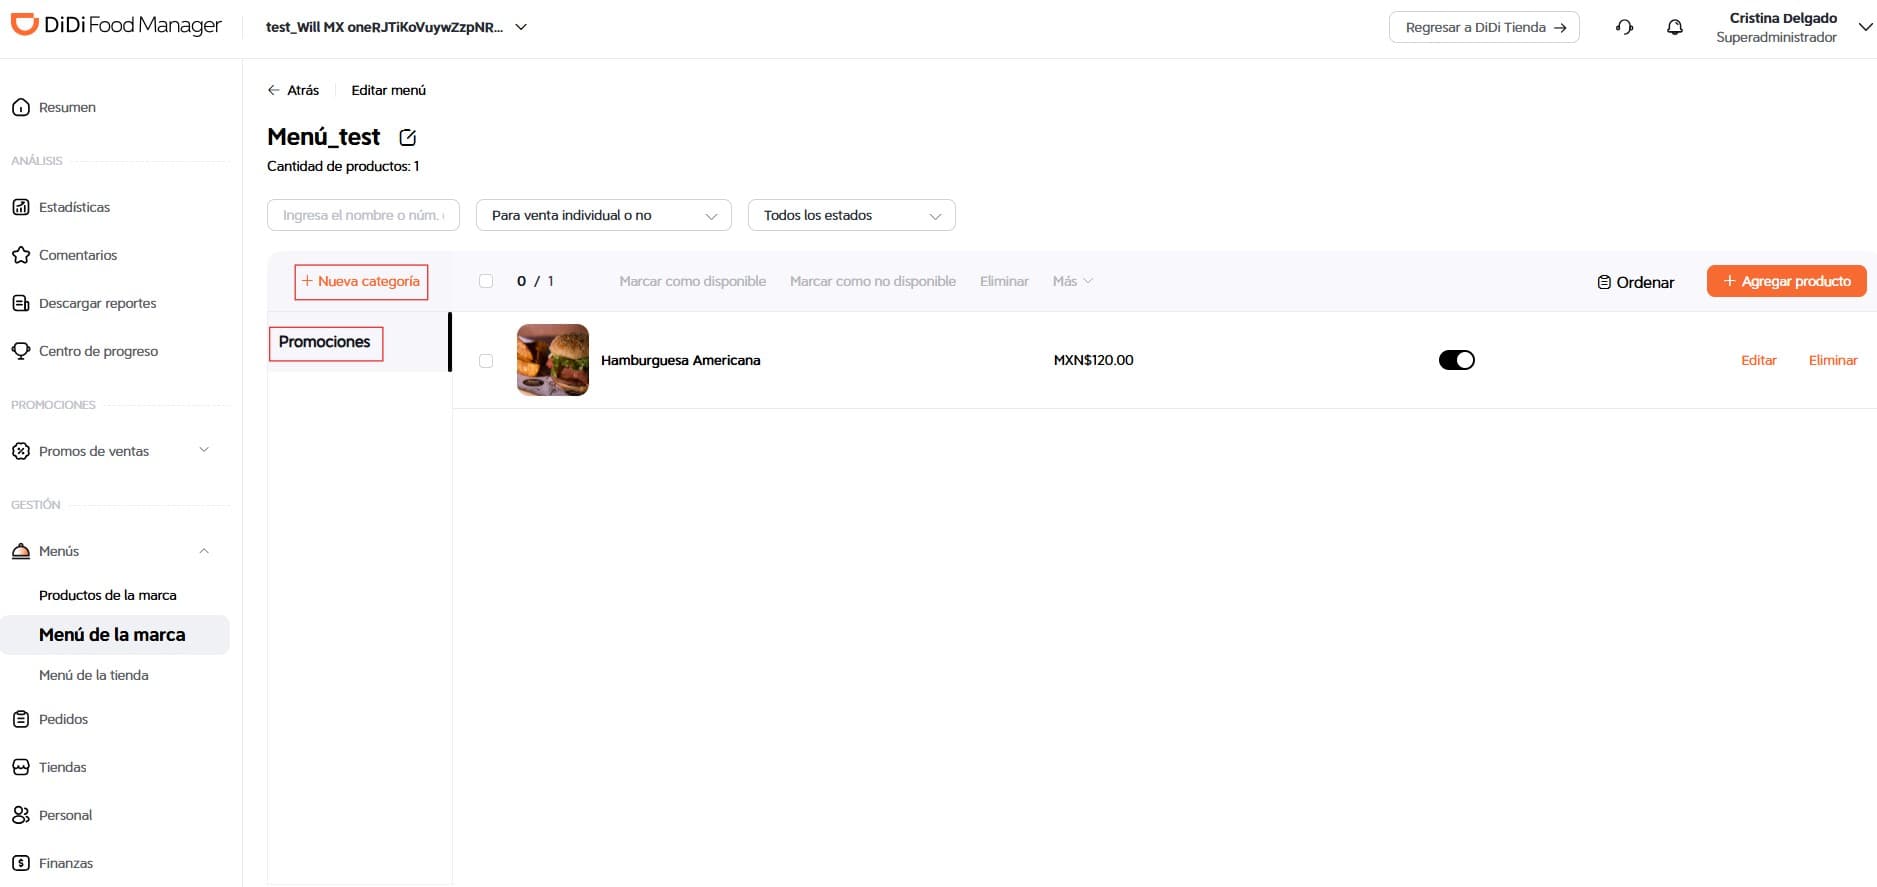Image resolution: width=1877 pixels, height=887 pixels.
Task: Expand the Más options dropdown
Action: point(1072,281)
